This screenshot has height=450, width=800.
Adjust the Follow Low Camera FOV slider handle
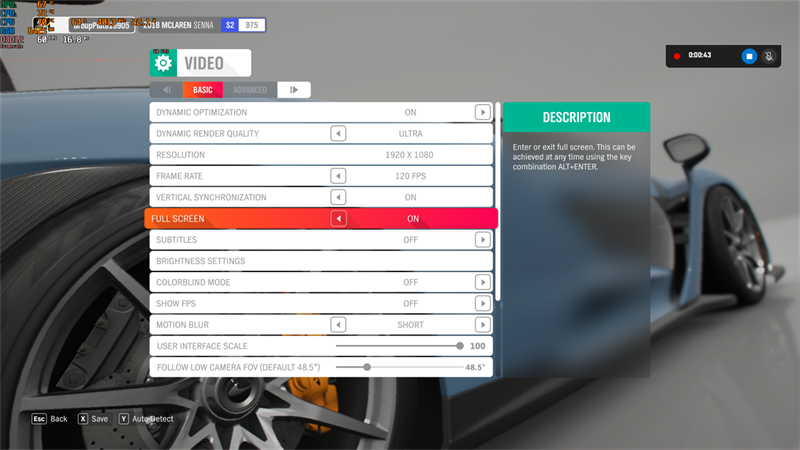point(367,367)
